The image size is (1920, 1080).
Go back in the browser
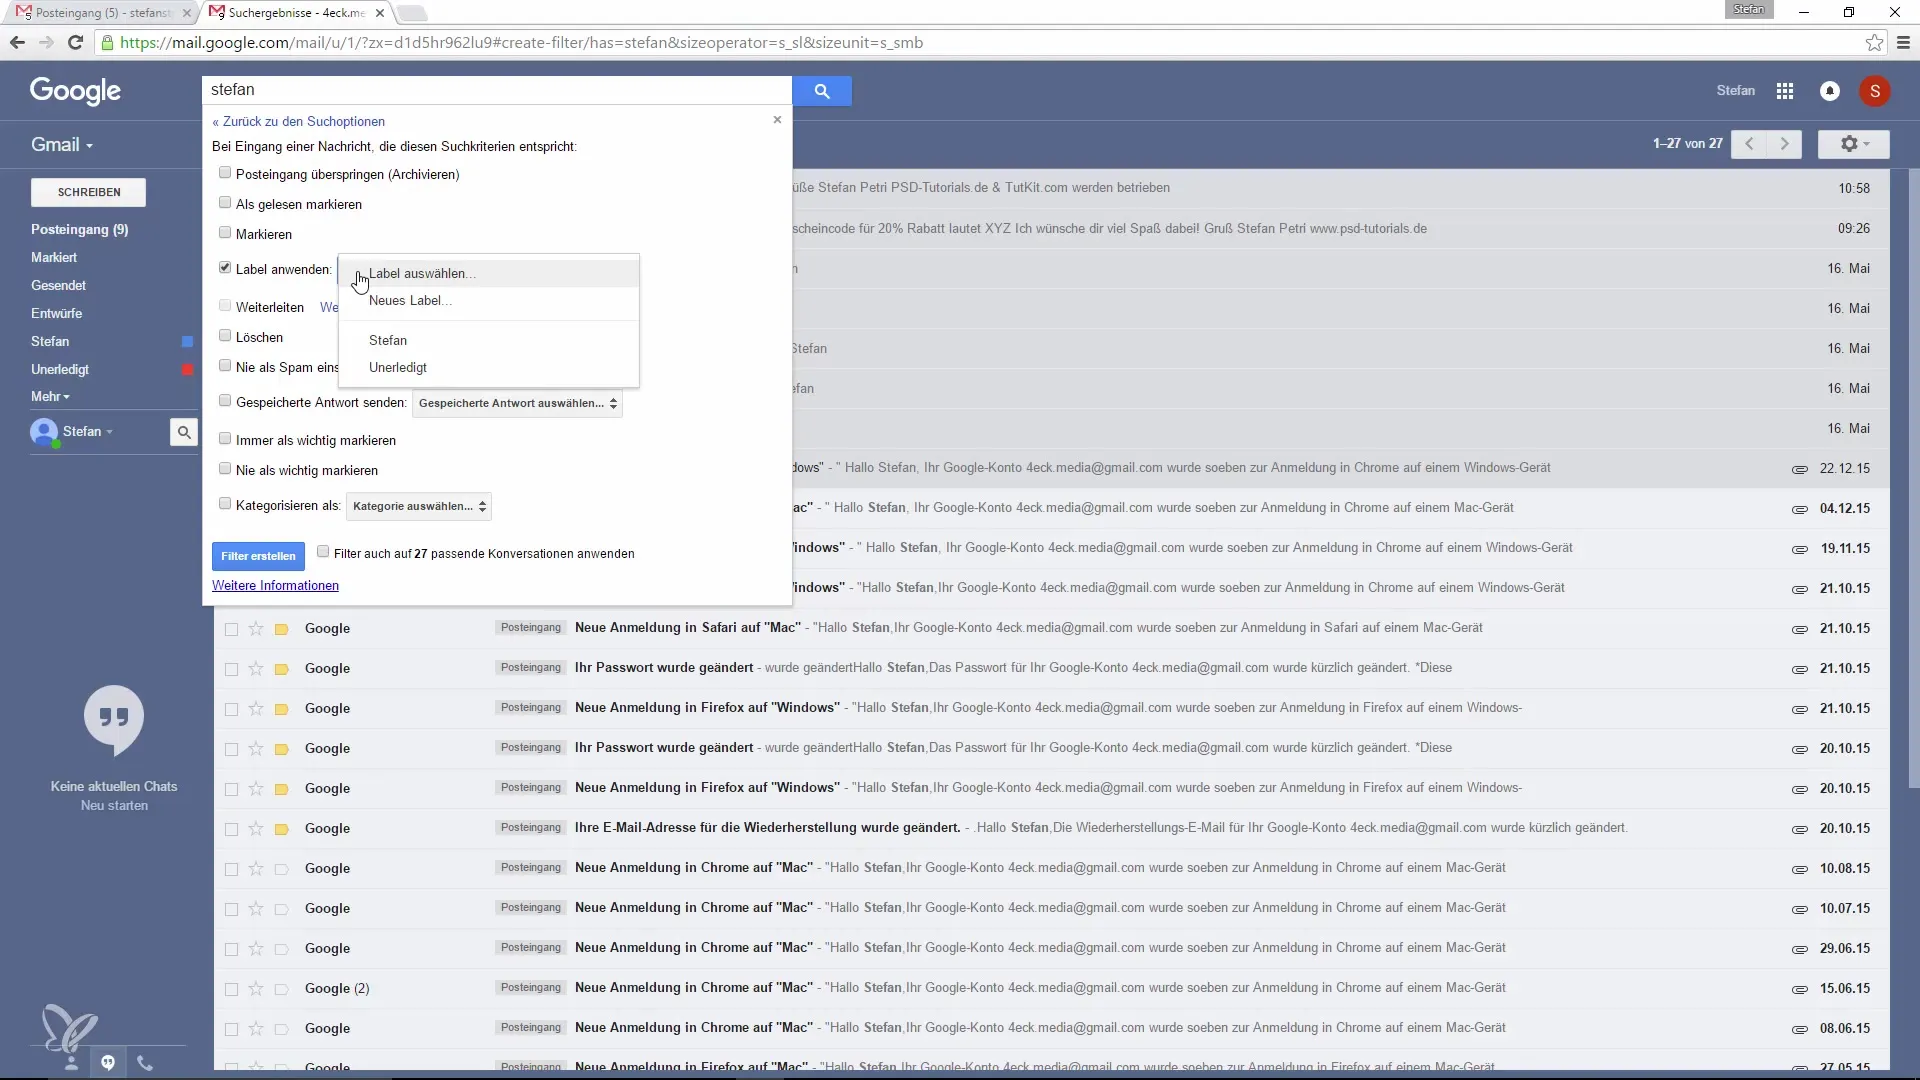pyautogui.click(x=17, y=42)
